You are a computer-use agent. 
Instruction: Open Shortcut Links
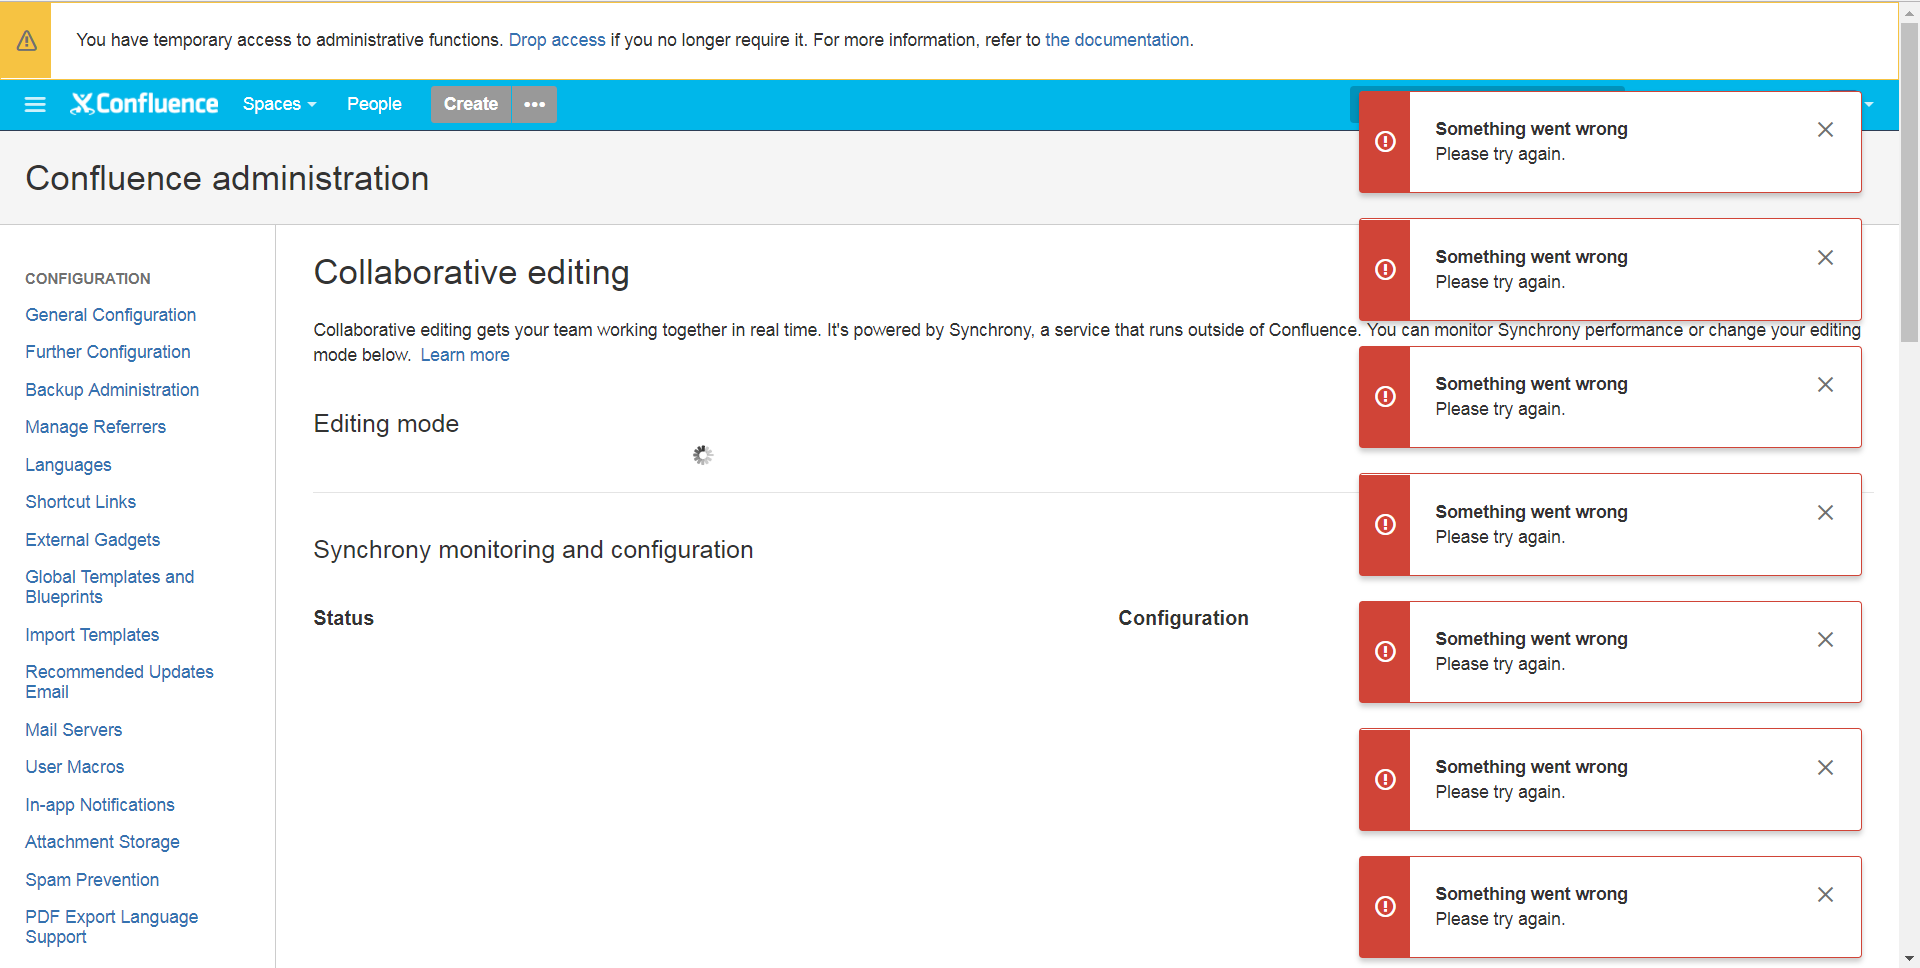[81, 502]
